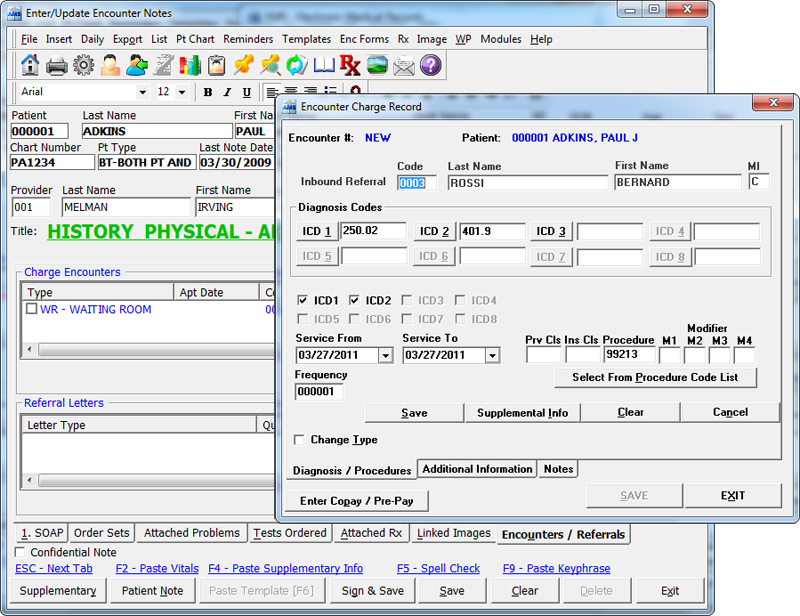This screenshot has height=616, width=800.
Task: Open the Templates menu
Action: point(306,39)
